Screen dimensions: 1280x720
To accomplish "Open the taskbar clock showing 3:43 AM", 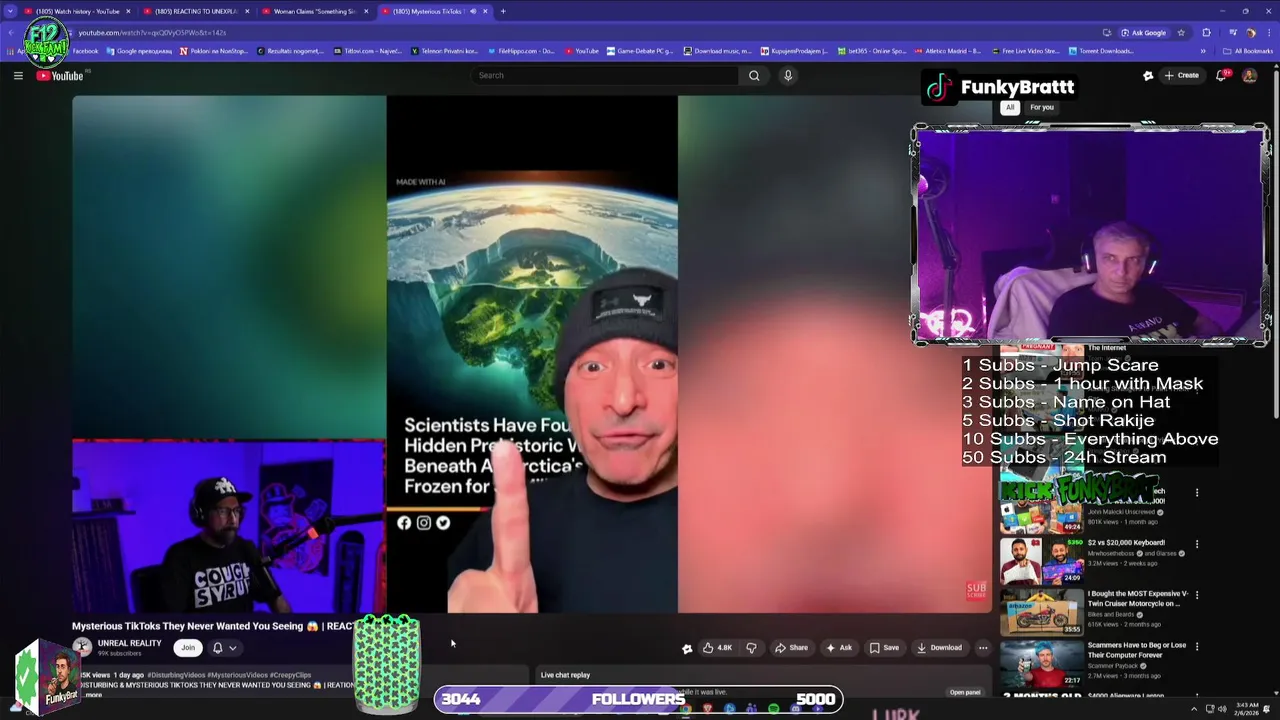I will tap(1247, 709).
